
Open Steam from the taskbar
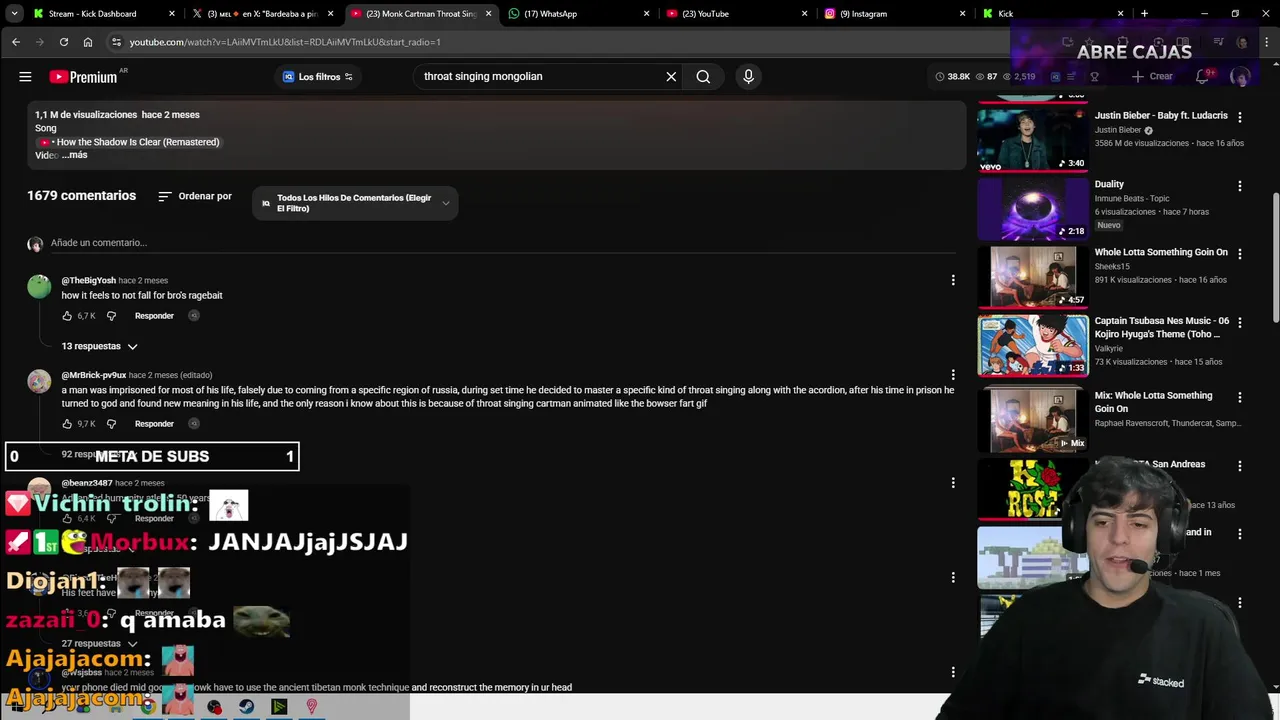(x=247, y=707)
